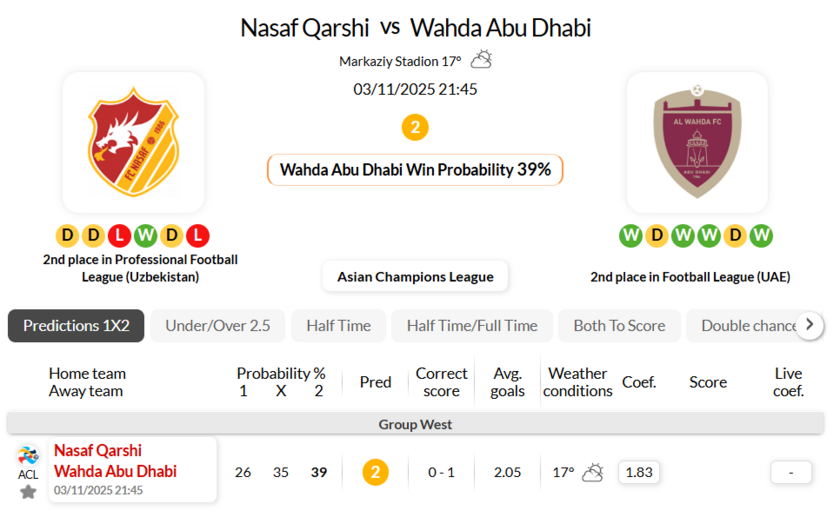Screen dimensions: 840x517
Task: Click the Al Wahda FC club crest
Action: pyautogui.click(x=697, y=142)
